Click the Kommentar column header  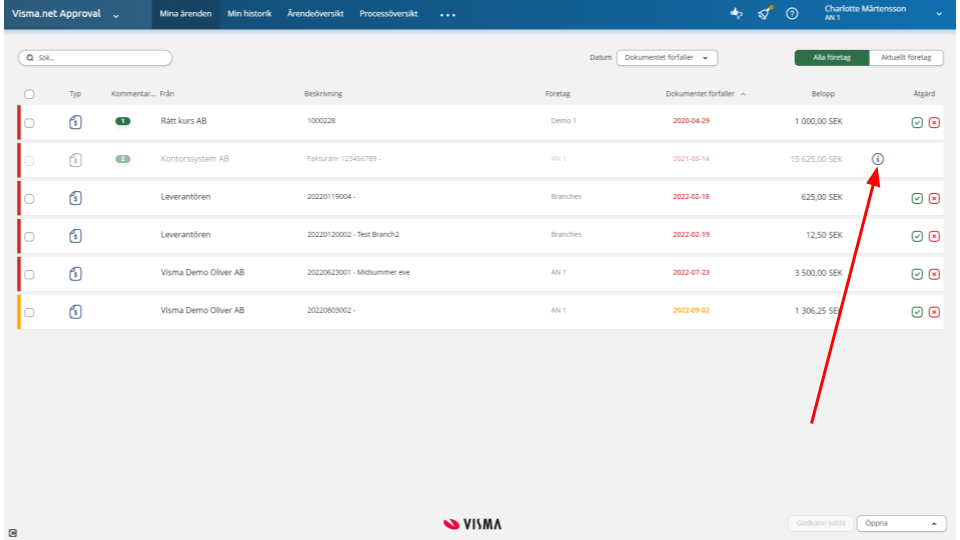133,94
